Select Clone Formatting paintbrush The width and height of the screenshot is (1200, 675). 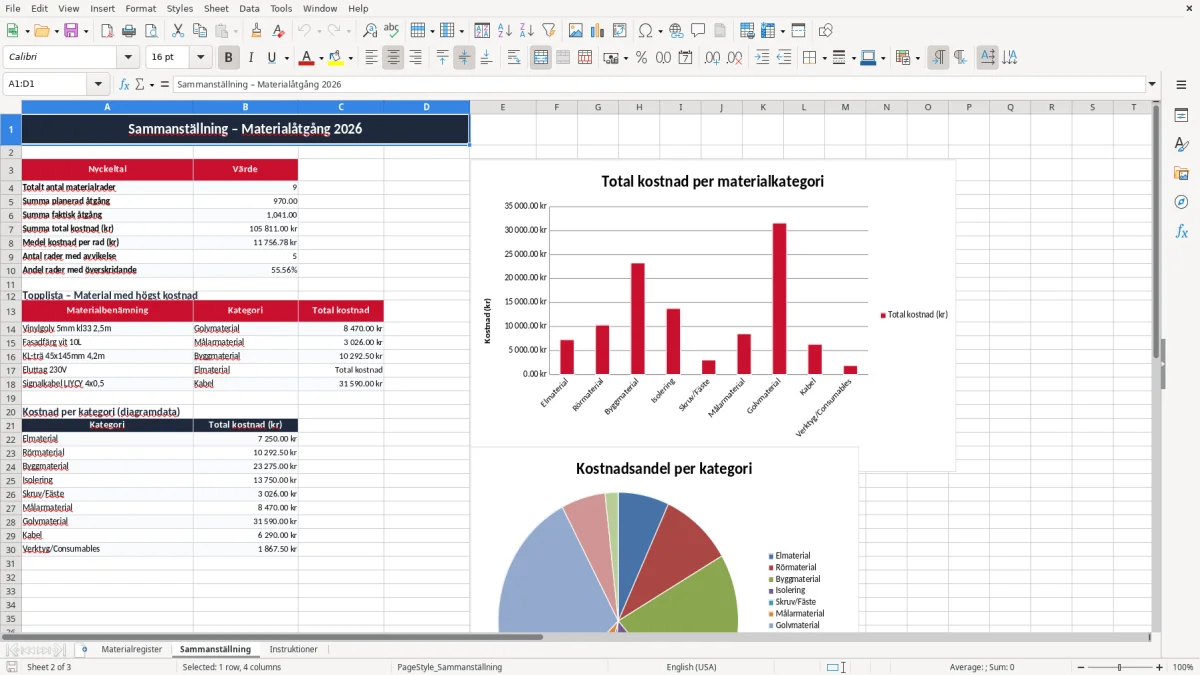click(257, 31)
